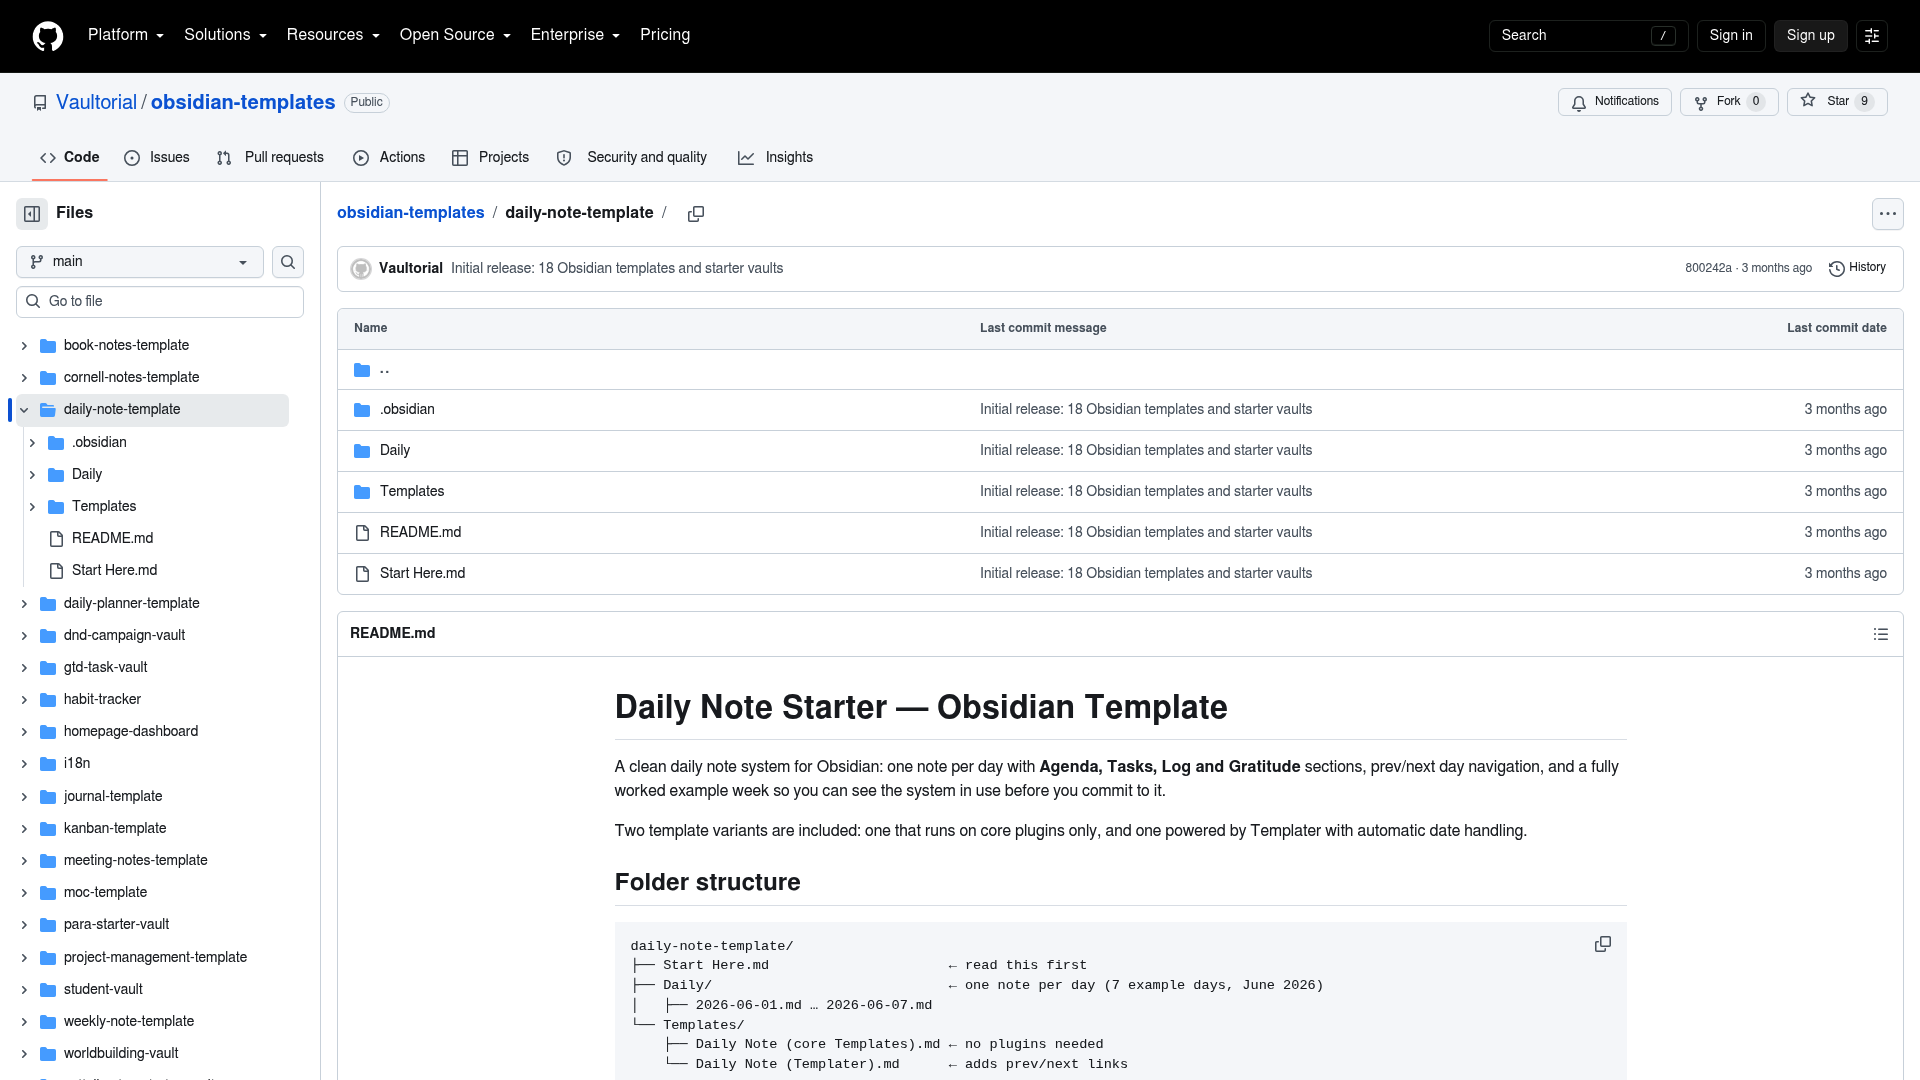Open the .obsidian folder in file table
Image resolution: width=1920 pixels, height=1080 pixels.
[407, 410]
